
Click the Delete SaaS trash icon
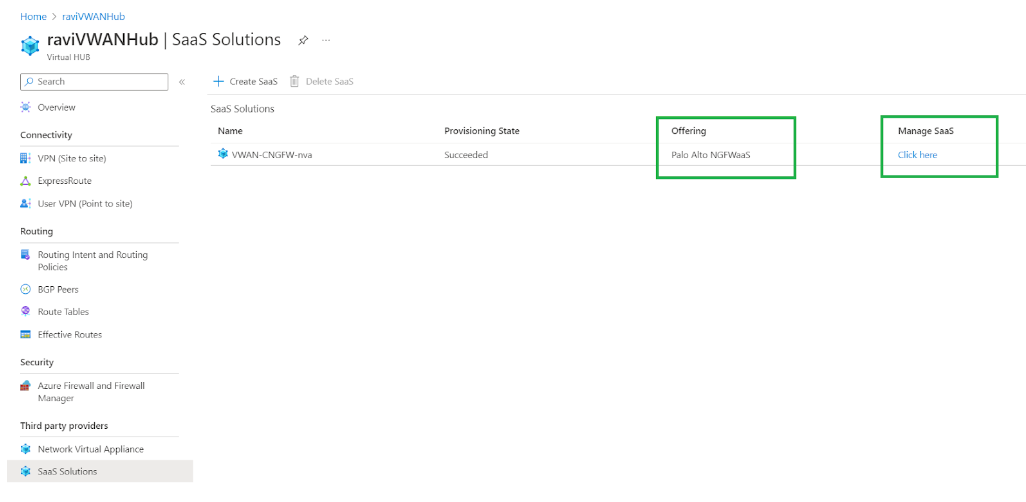click(x=295, y=81)
